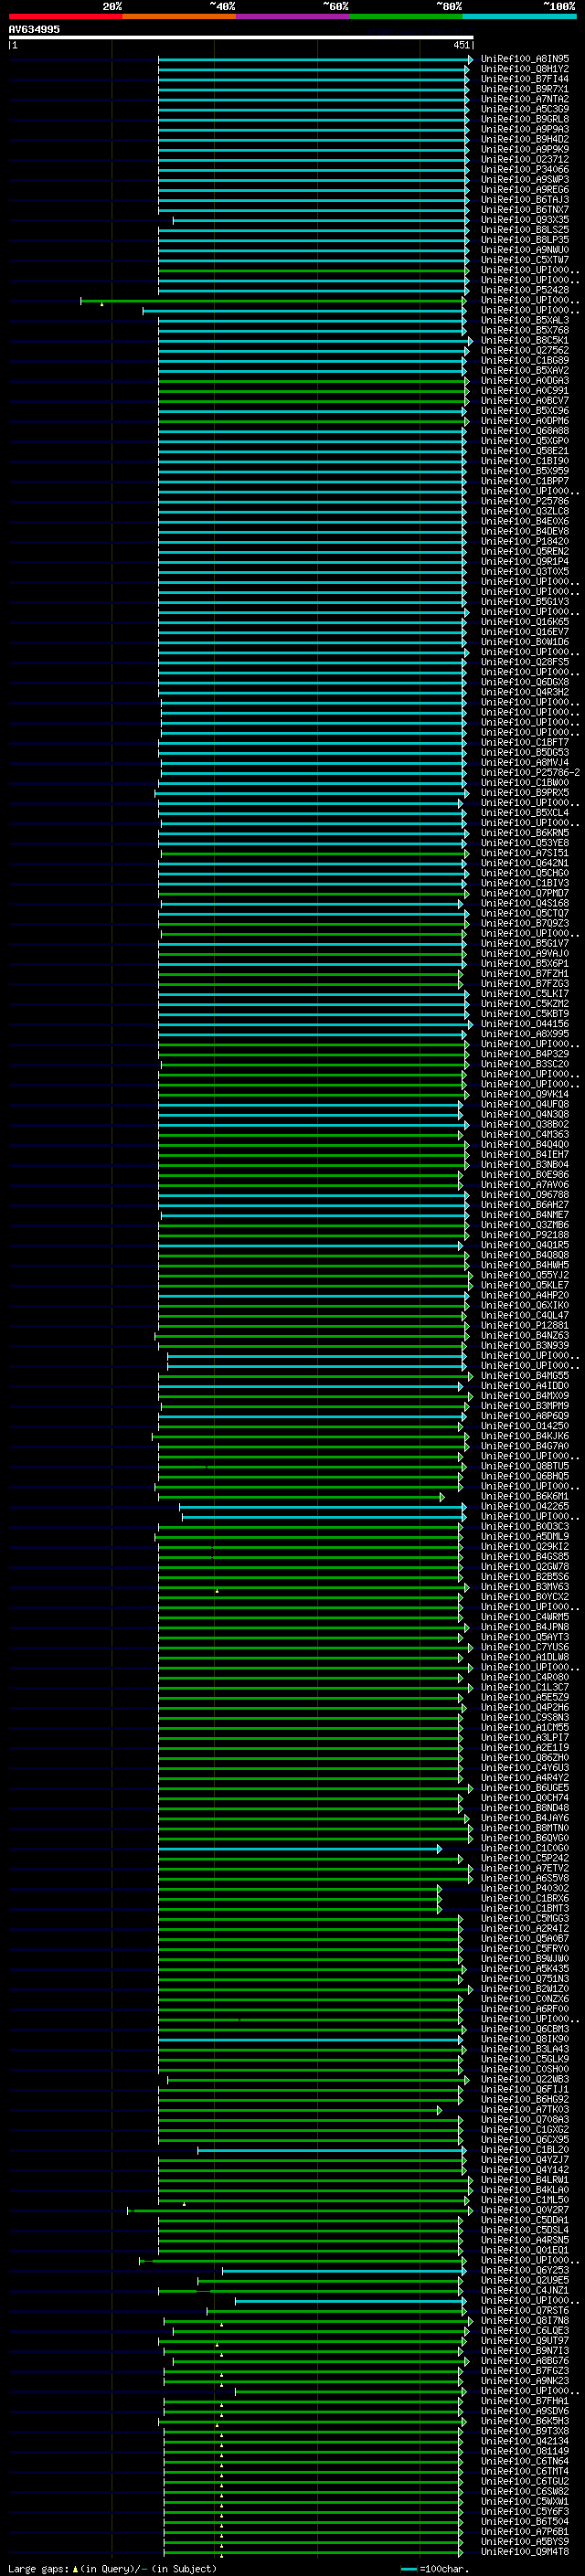
Task: Click UniRef100_A7AV06
Action: [525, 1184]
